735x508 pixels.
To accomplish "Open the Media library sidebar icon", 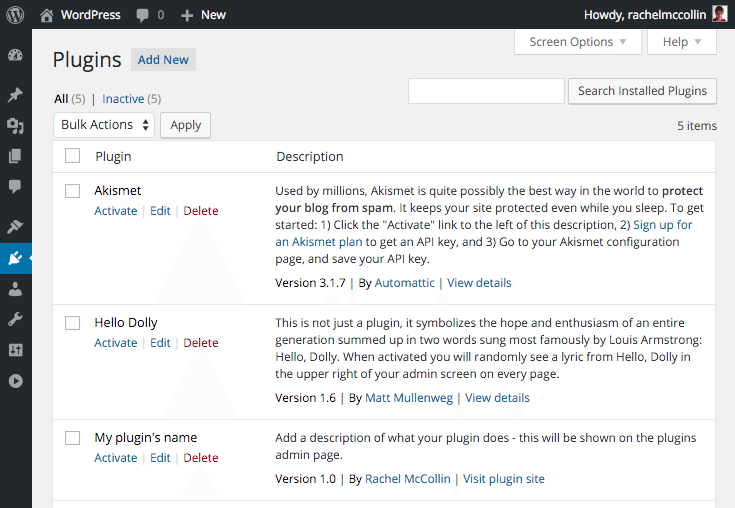I will (x=15, y=126).
